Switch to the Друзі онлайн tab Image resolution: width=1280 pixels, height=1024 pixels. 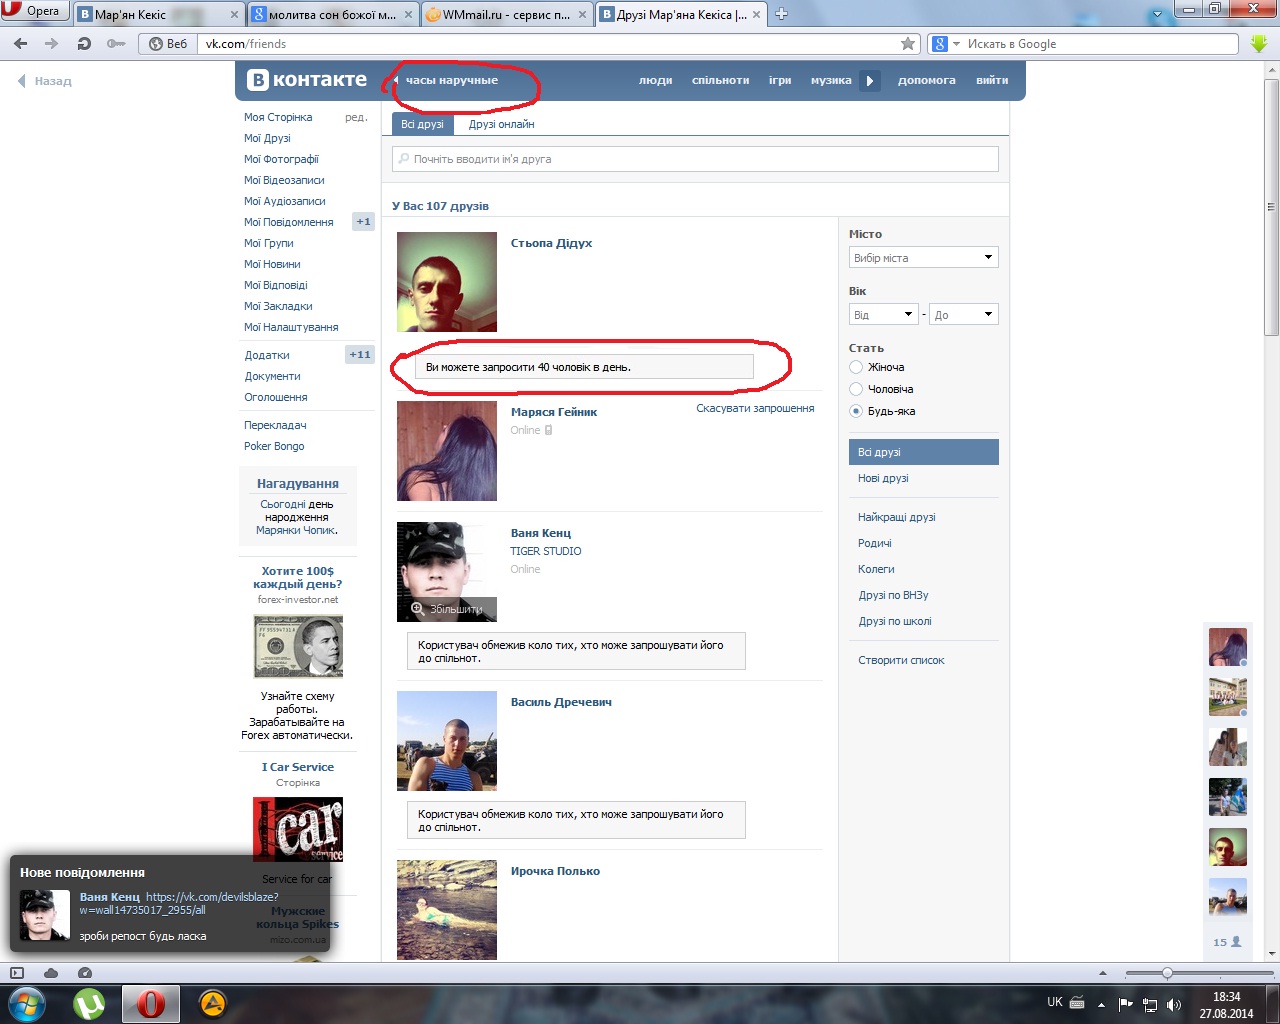point(501,125)
